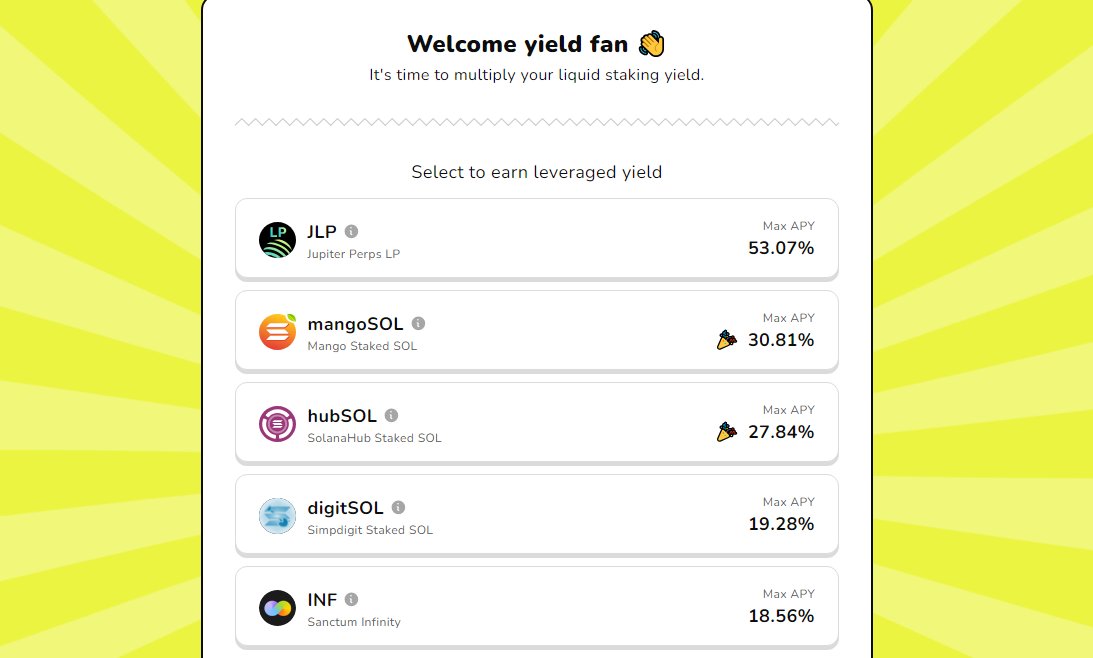Click the 19.28% Max APY value
Image resolution: width=1093 pixels, height=658 pixels.
781,524
